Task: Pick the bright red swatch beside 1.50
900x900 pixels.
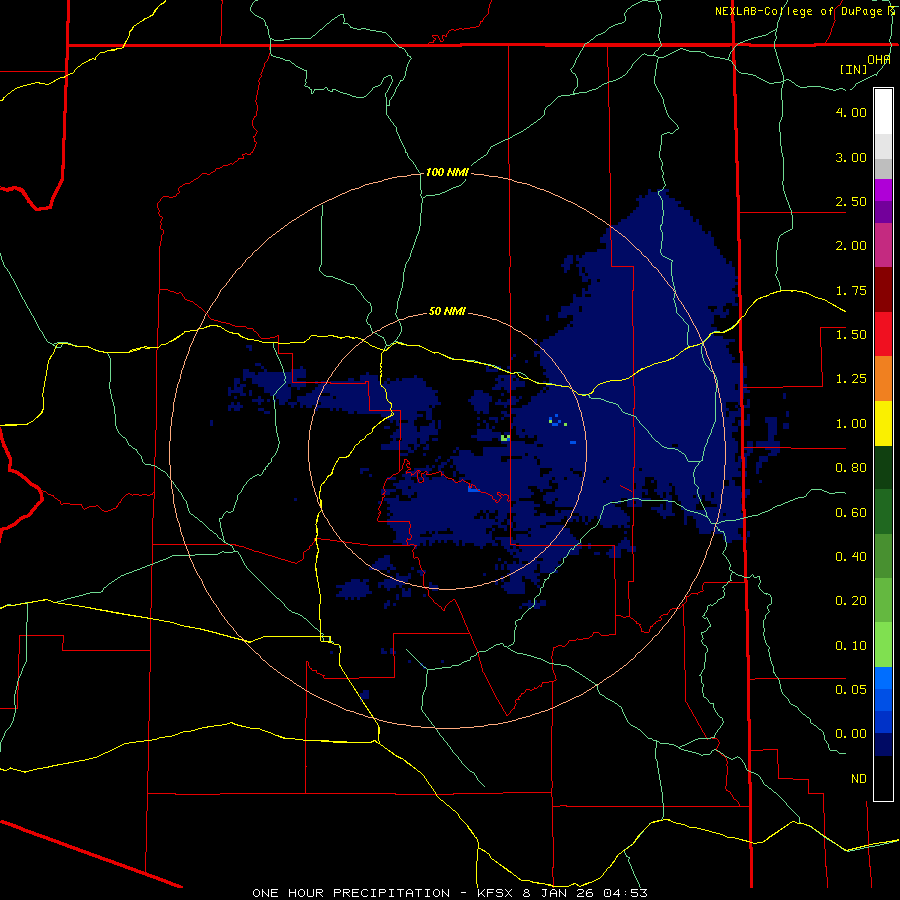Action: (x=883, y=334)
